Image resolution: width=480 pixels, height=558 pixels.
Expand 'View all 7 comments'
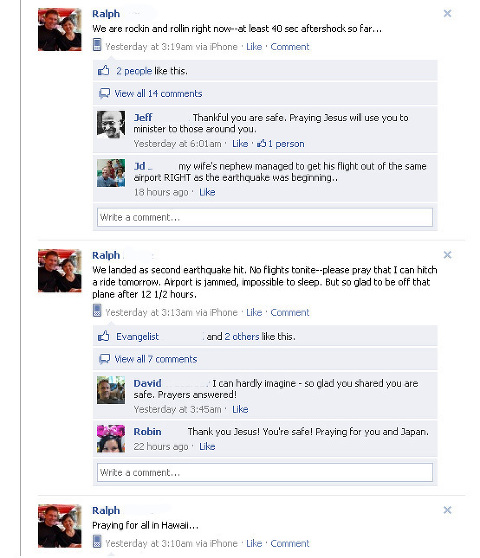pyautogui.click(x=155, y=359)
